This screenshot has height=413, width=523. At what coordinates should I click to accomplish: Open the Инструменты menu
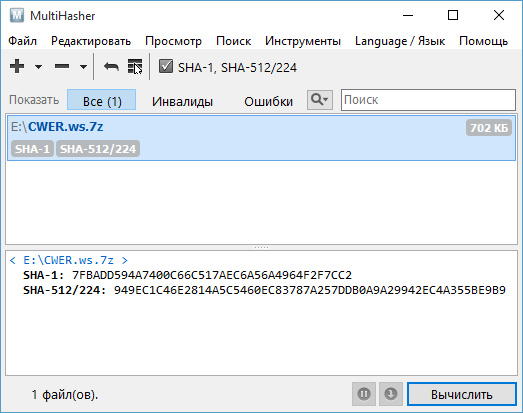click(303, 41)
